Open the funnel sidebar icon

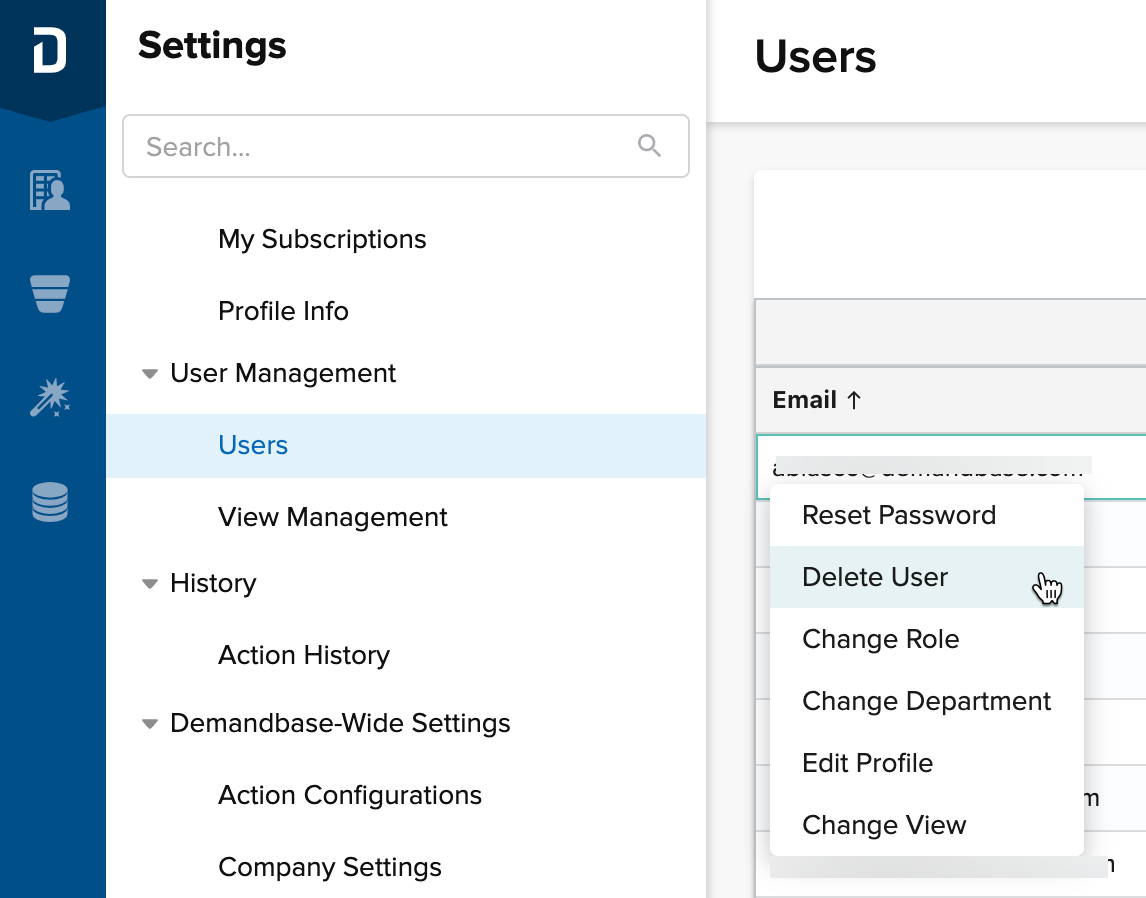click(50, 294)
